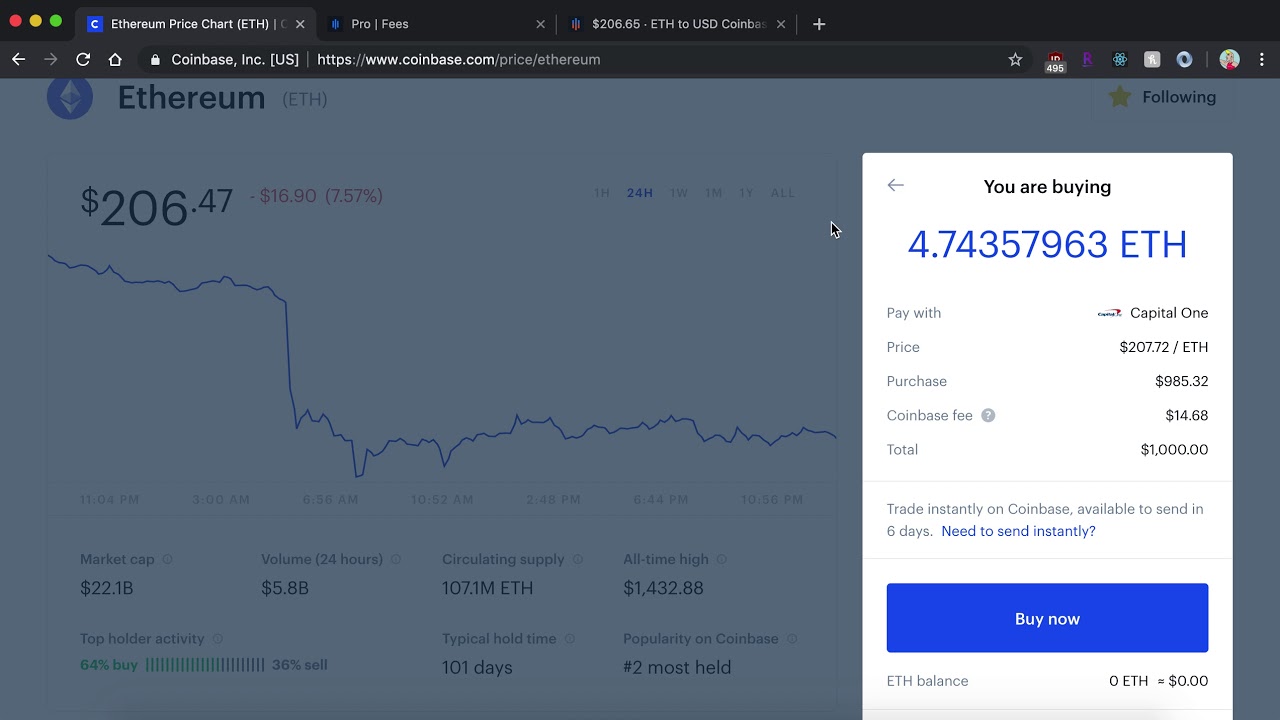The height and width of the screenshot is (720, 1280).
Task: Open the purple R extension icon
Action: coord(1088,59)
